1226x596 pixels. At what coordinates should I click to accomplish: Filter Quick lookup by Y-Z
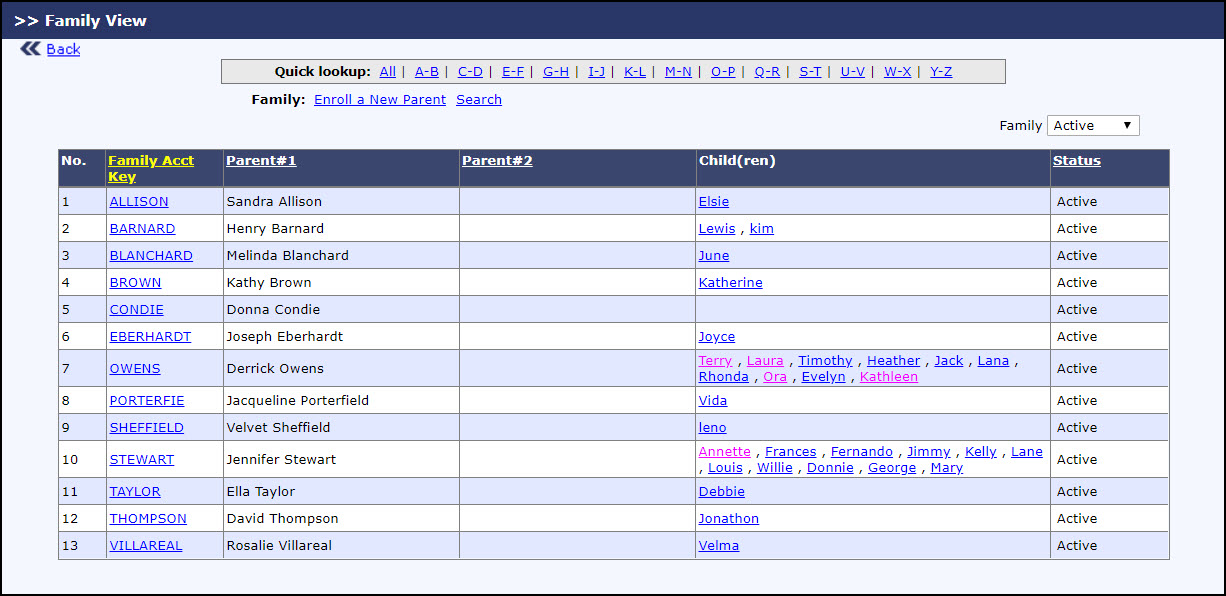(x=941, y=72)
